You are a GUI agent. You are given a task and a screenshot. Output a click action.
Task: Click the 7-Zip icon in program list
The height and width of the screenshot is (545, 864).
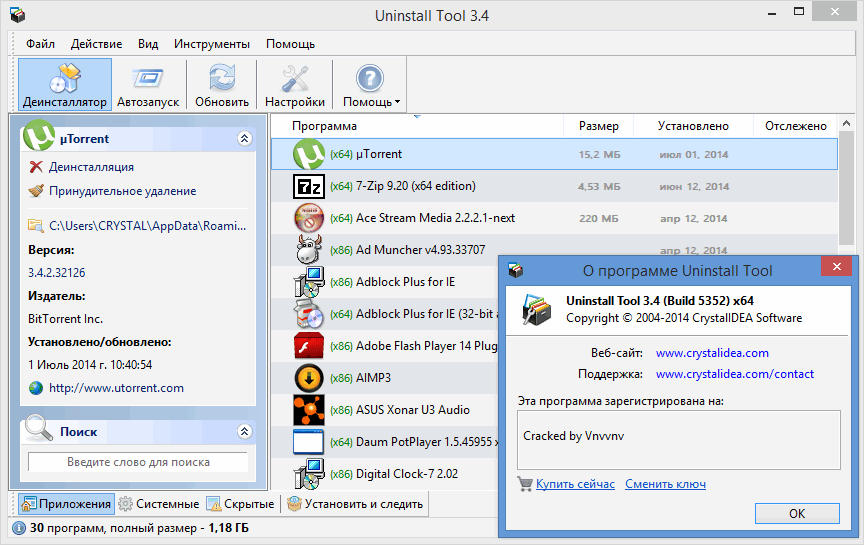pyautogui.click(x=309, y=186)
